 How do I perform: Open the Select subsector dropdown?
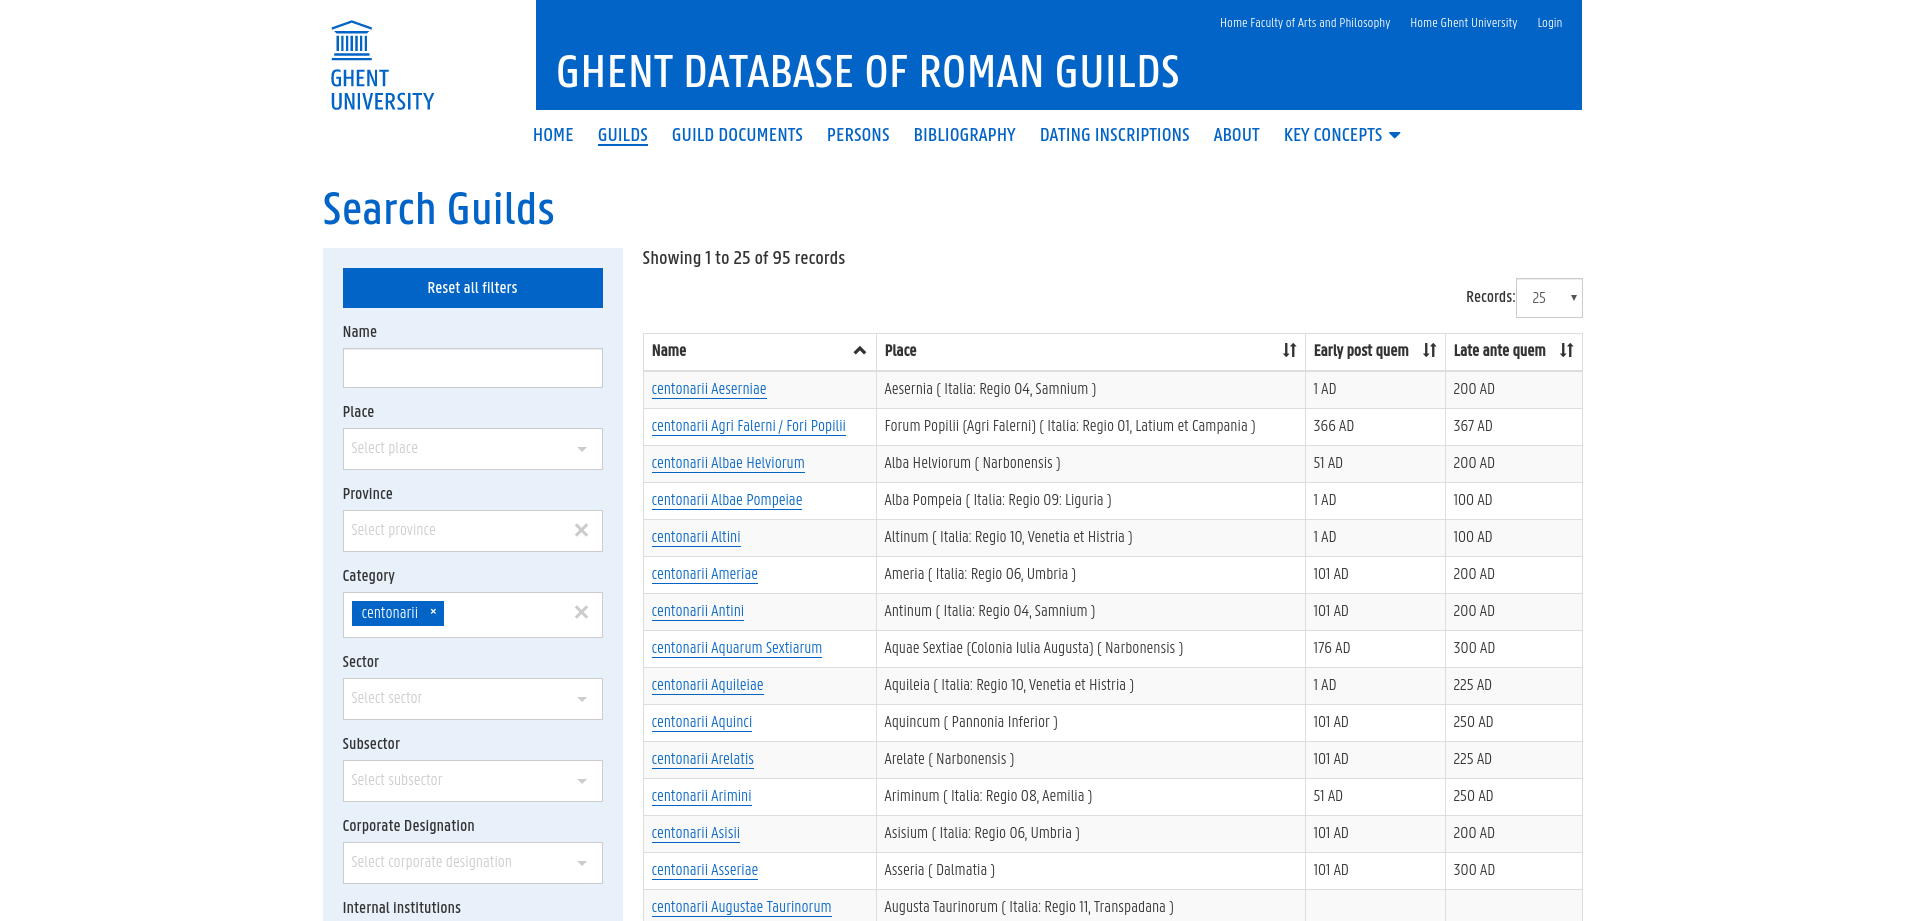(x=472, y=781)
